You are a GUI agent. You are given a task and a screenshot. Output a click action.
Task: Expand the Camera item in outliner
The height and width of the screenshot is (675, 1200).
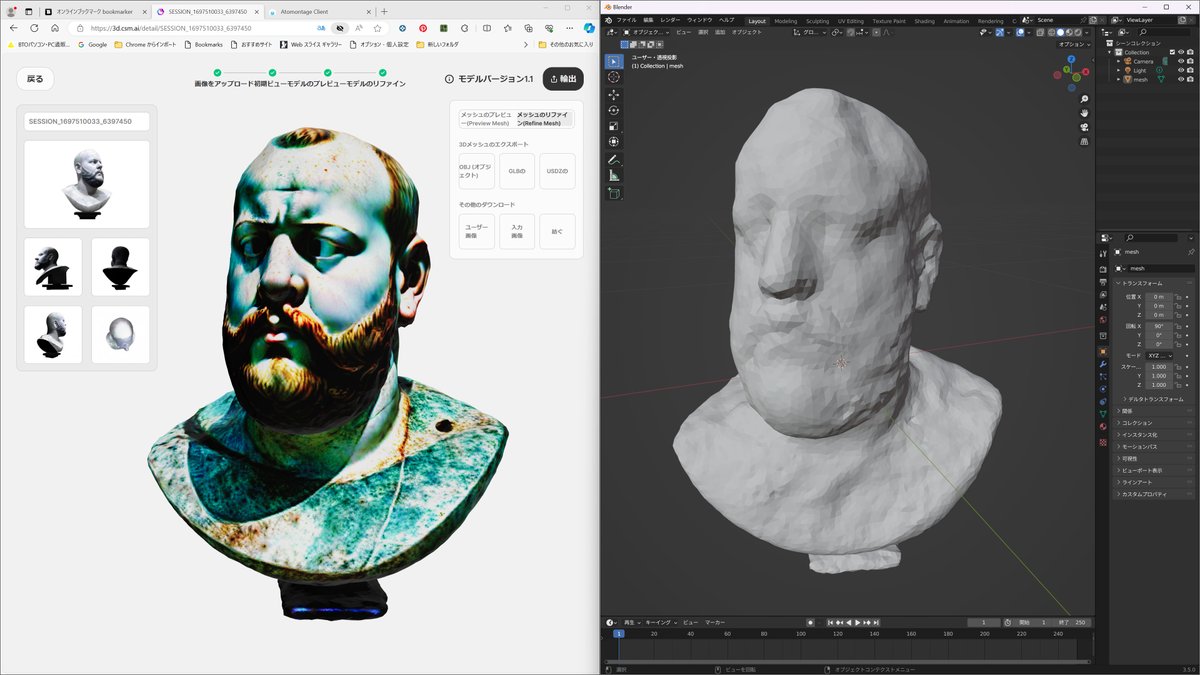coord(1119,61)
